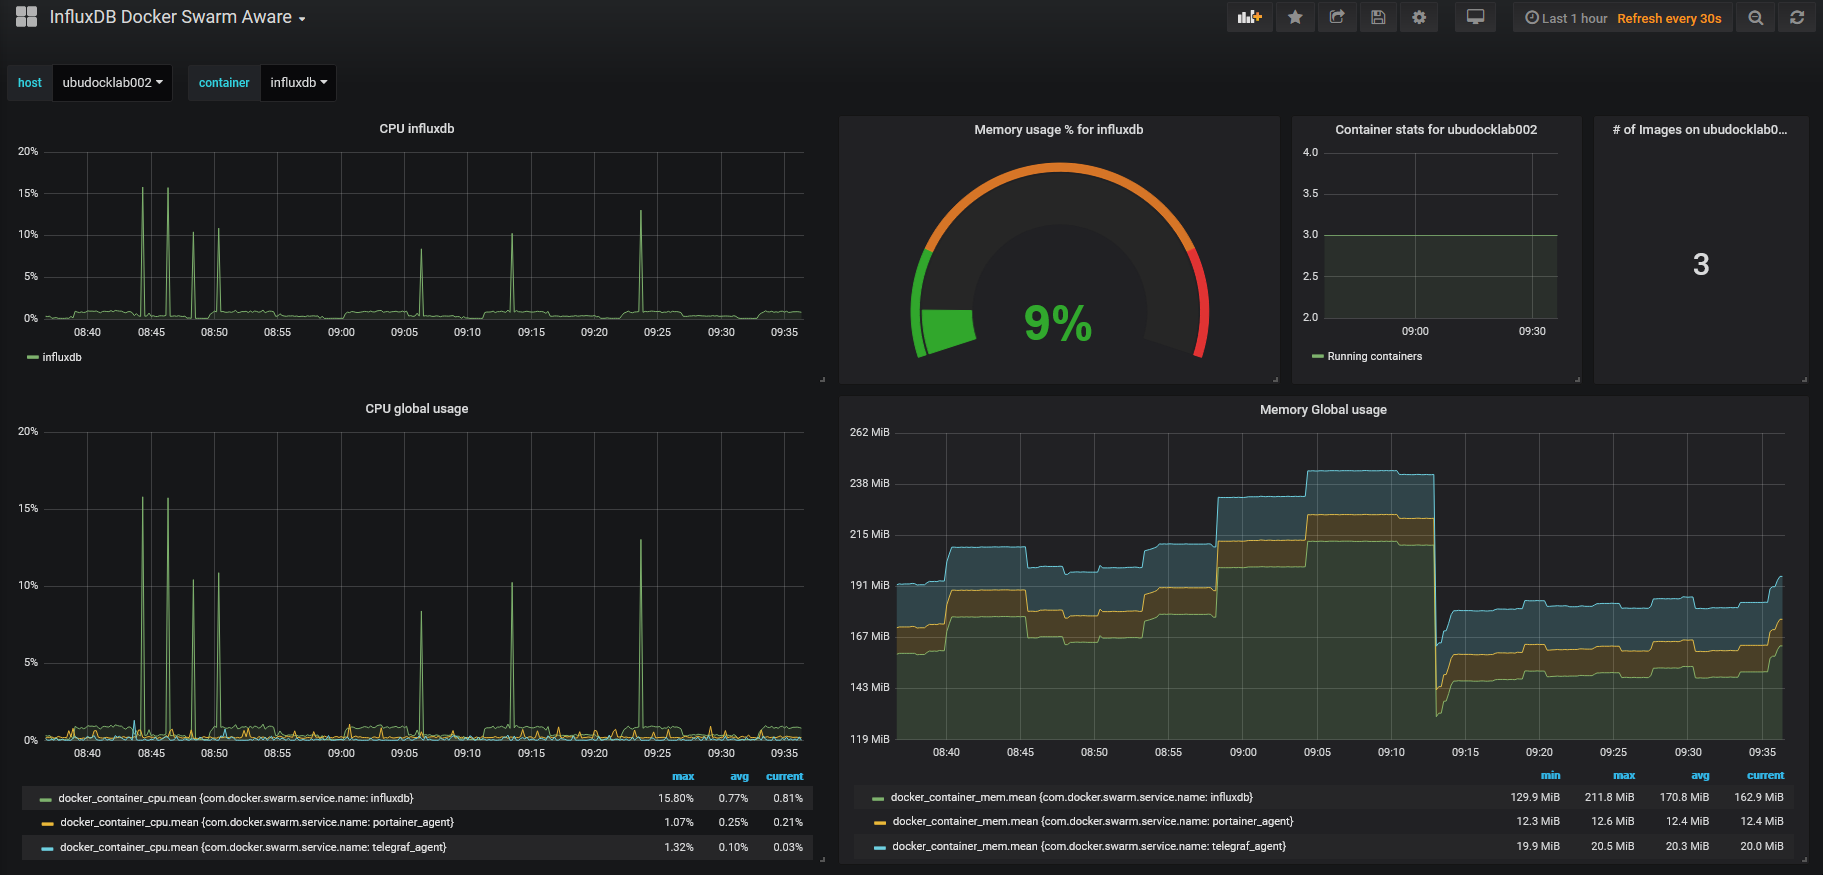The image size is (1823, 875).
Task: Open the Grafana main menu logo
Action: [27, 17]
